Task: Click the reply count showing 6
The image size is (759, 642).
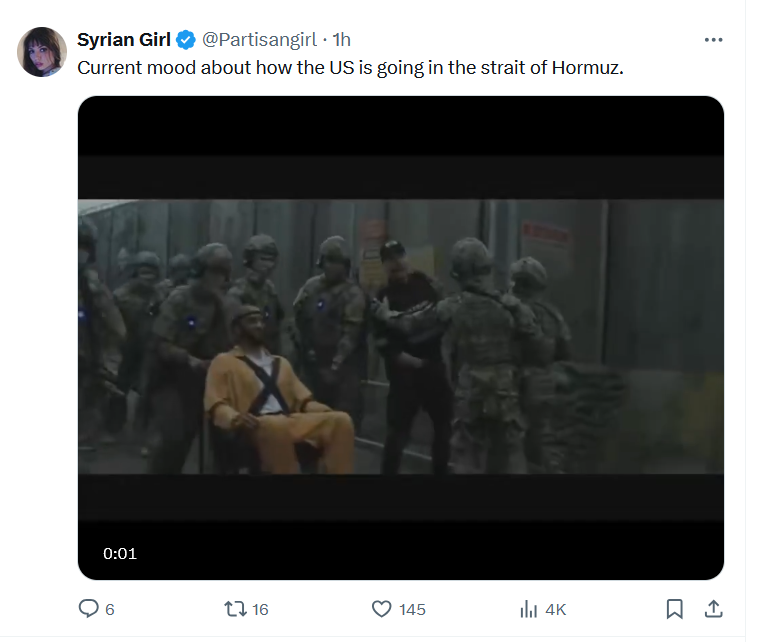Action: tap(109, 609)
